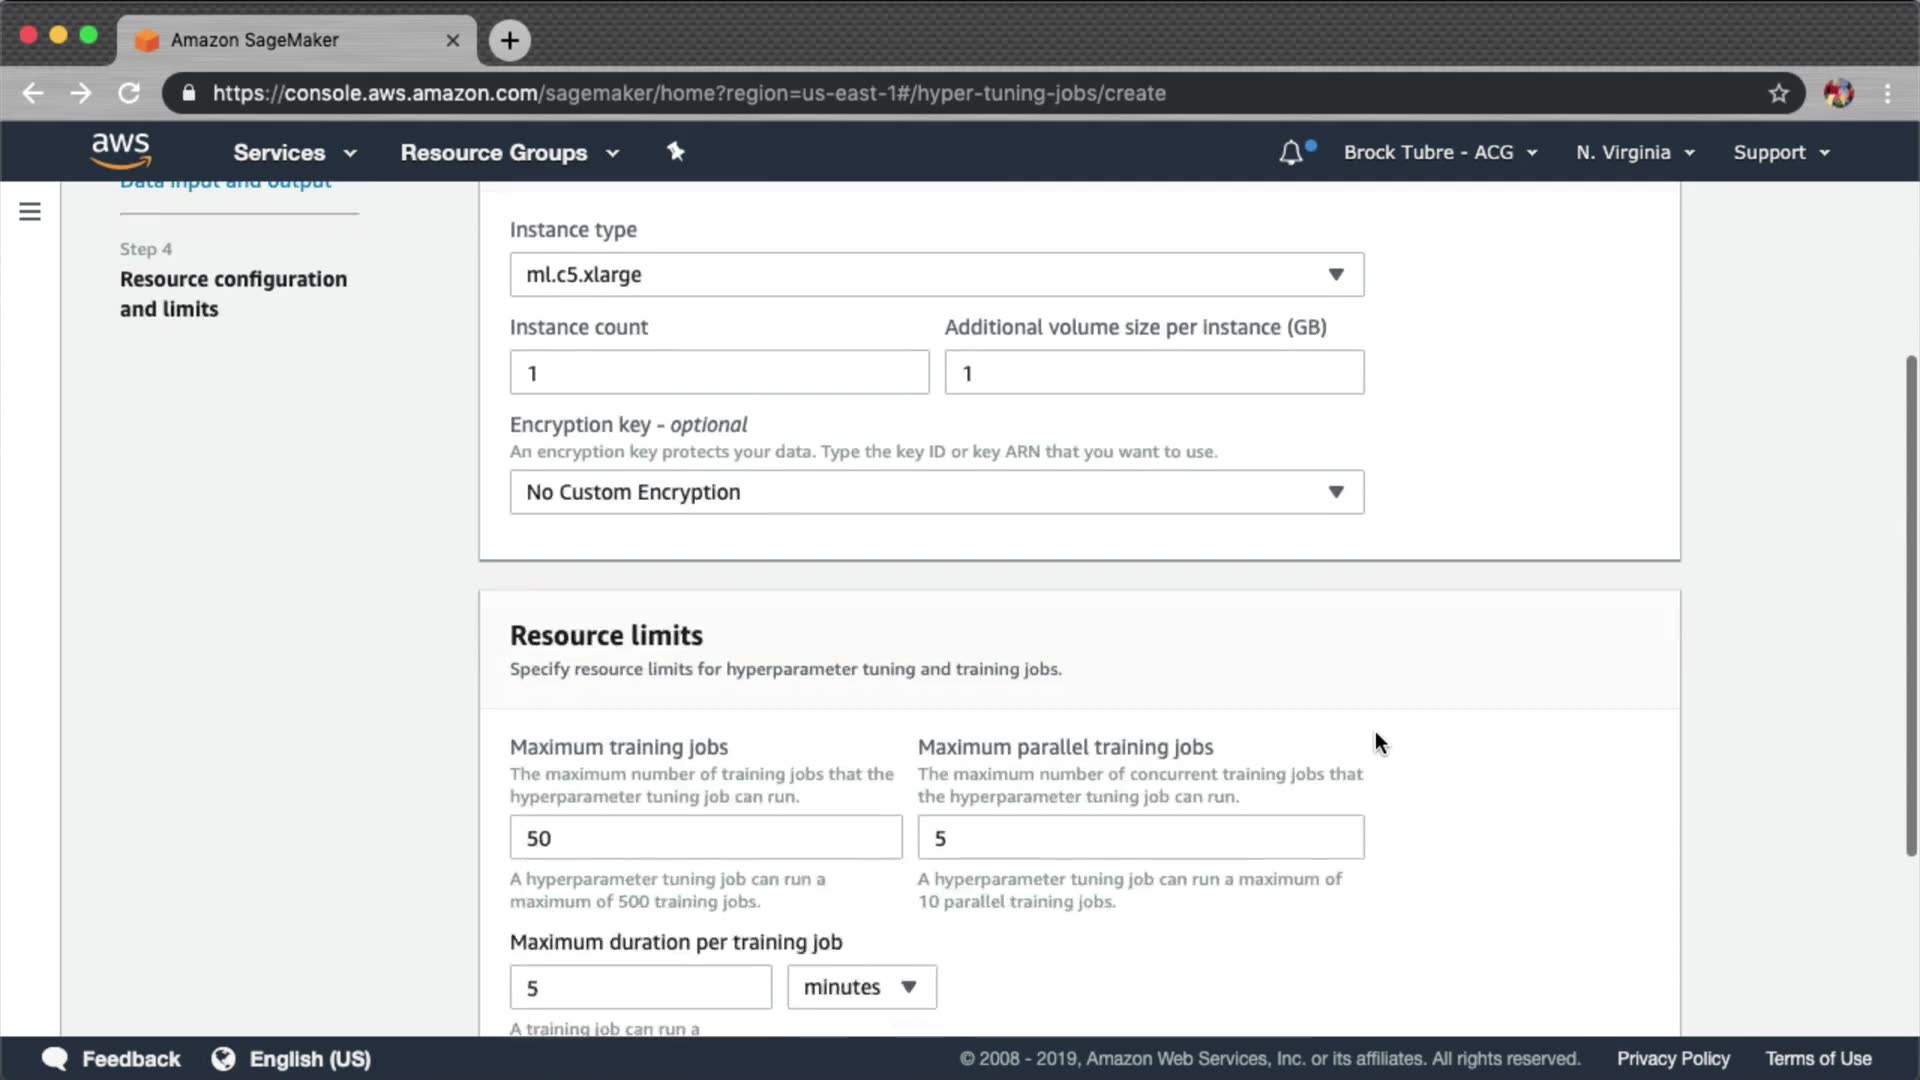Reload the page with refresh icon

[x=129, y=93]
